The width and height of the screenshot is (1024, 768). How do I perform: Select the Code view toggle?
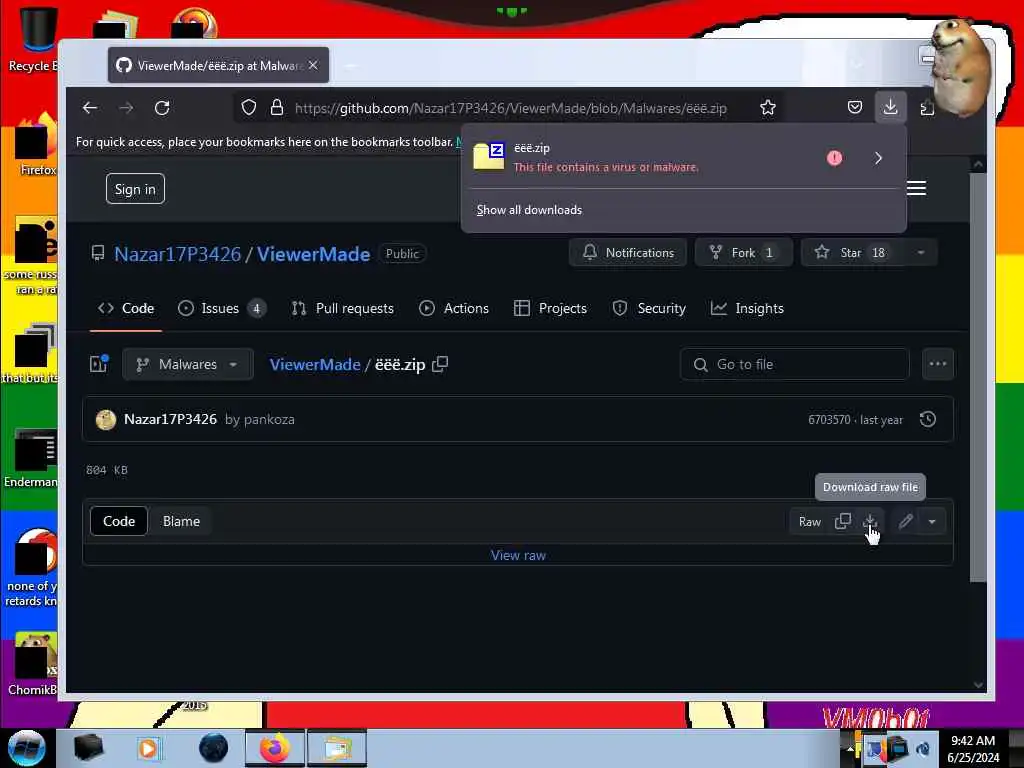tap(119, 521)
